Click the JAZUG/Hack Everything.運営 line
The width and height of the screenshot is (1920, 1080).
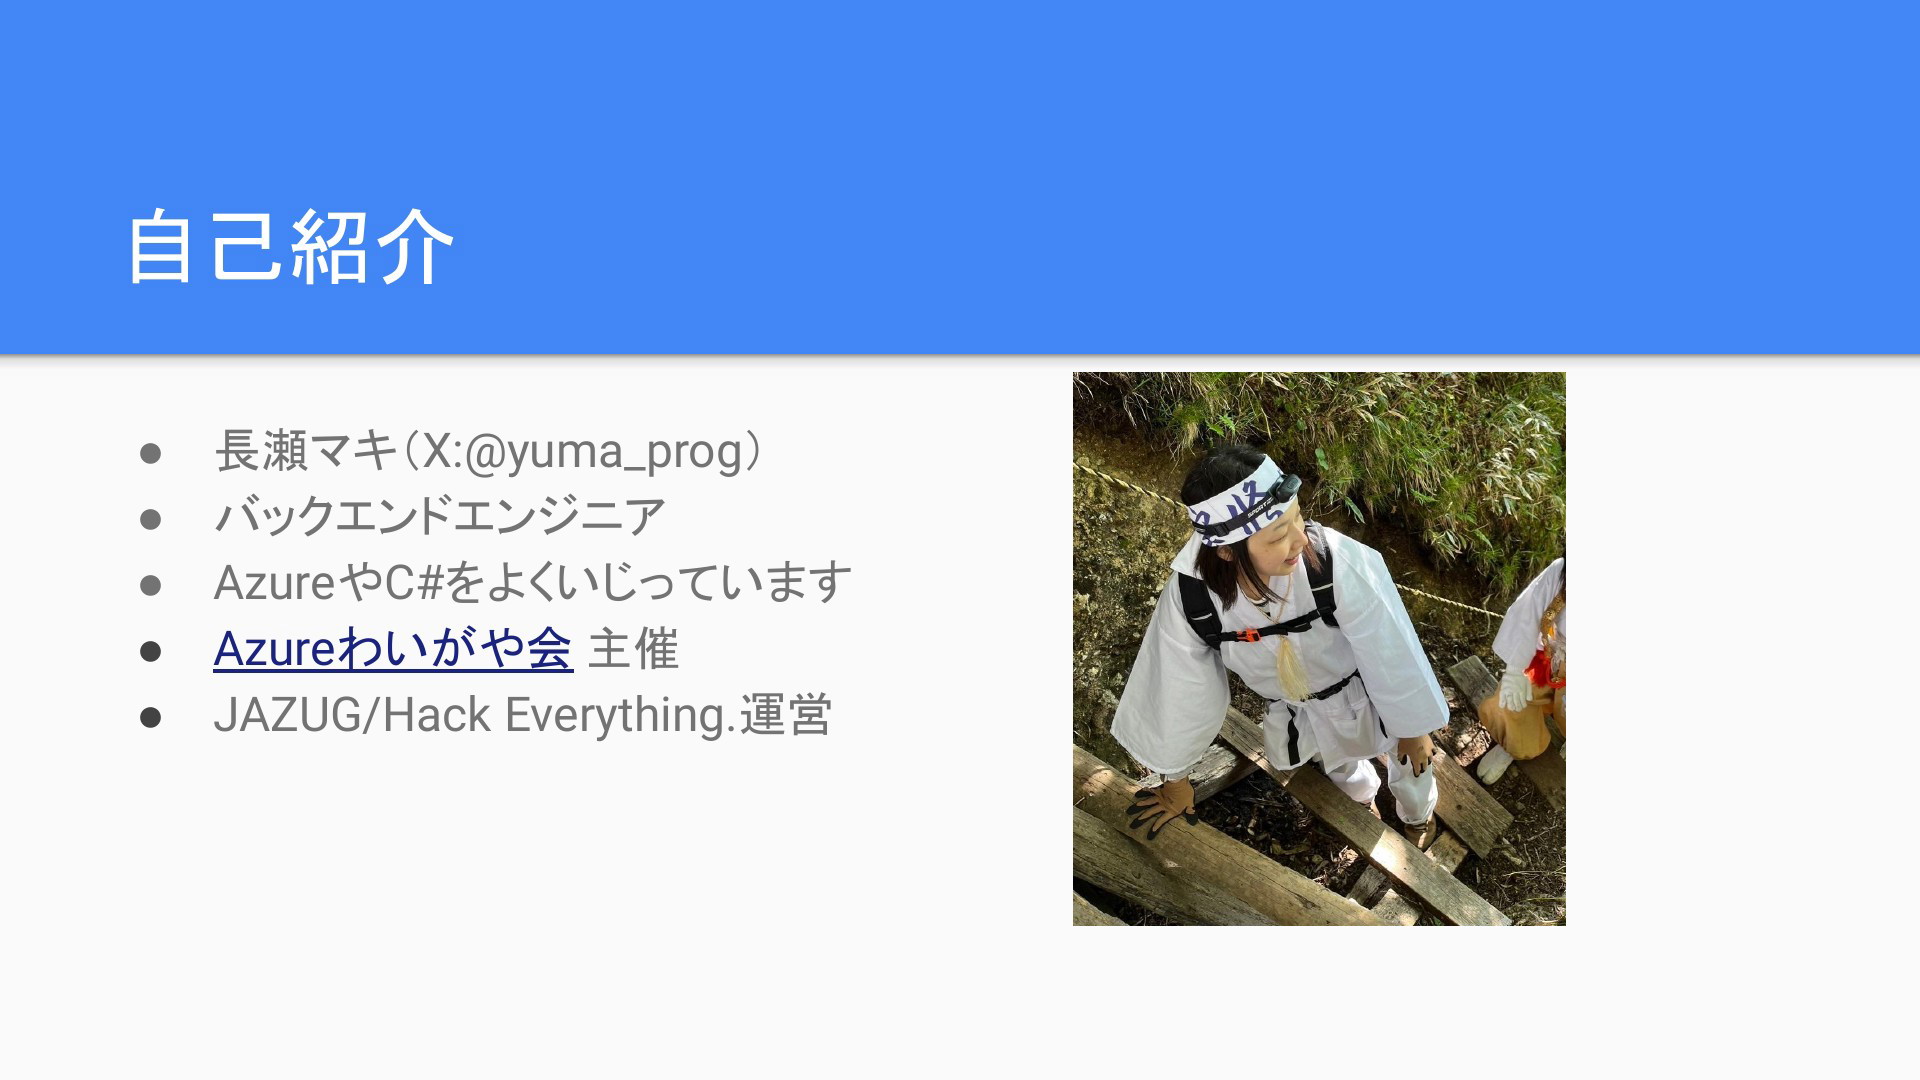(522, 715)
